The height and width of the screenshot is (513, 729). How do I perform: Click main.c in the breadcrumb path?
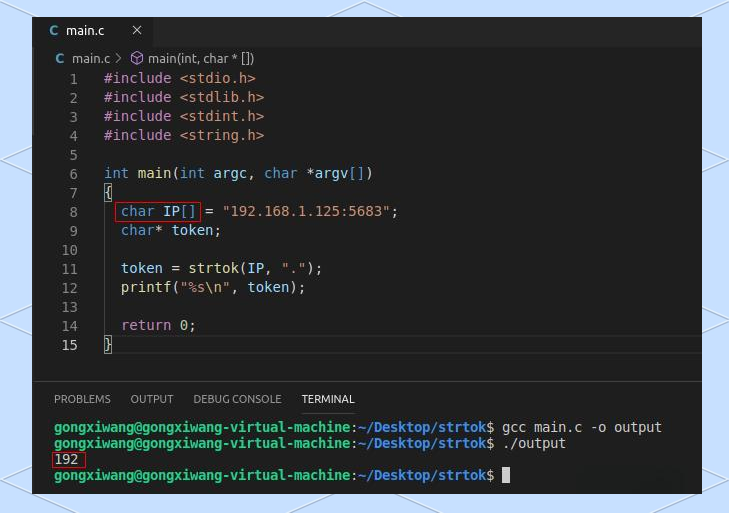[x=91, y=59]
